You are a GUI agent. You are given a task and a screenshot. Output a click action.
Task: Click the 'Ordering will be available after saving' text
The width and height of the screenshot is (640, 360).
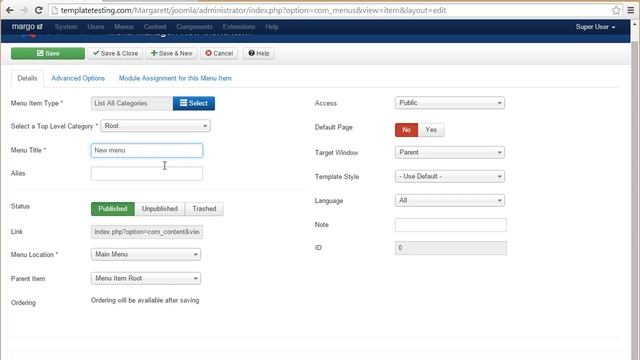pos(145,300)
